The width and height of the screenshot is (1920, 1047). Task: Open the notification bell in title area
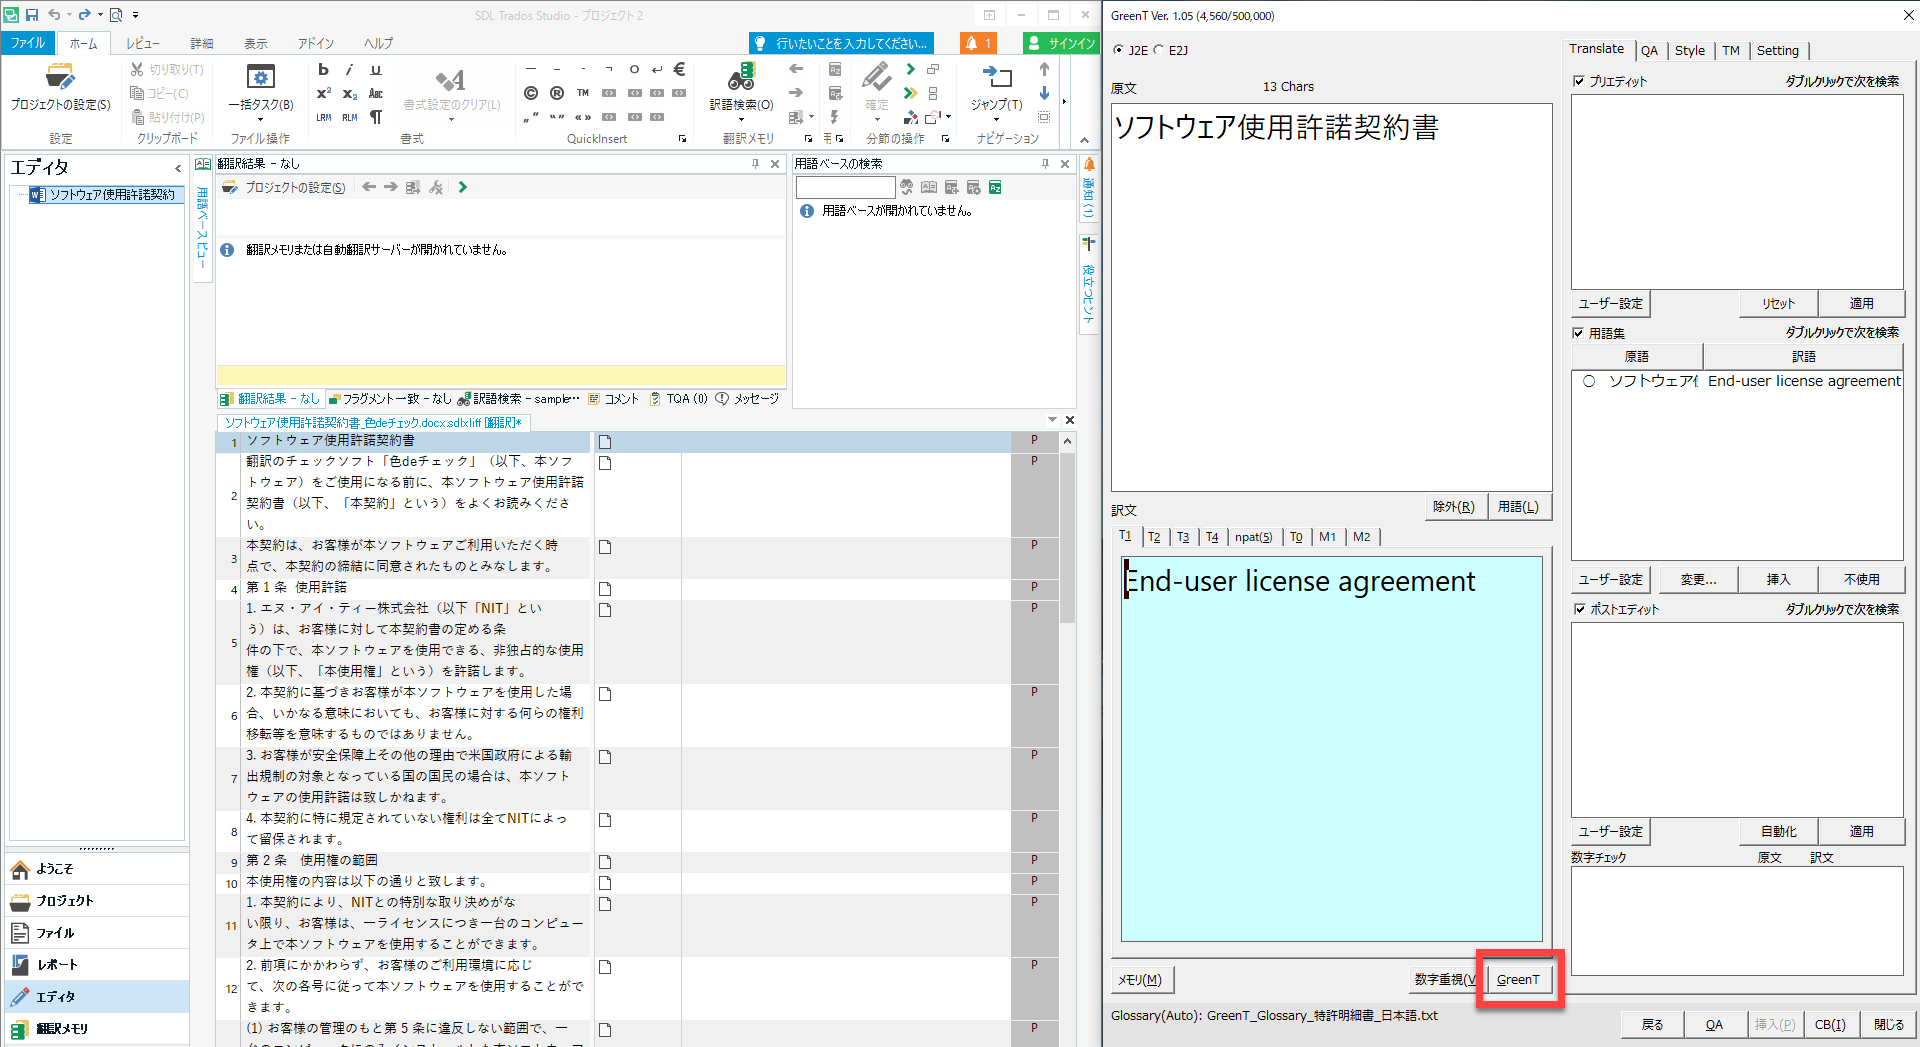pyautogui.click(x=977, y=43)
